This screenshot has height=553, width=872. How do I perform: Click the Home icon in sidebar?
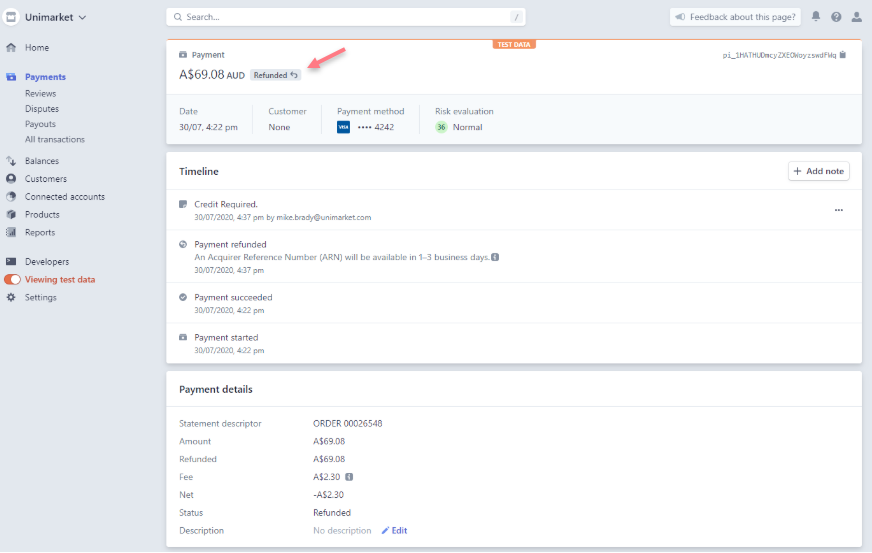pos(11,47)
